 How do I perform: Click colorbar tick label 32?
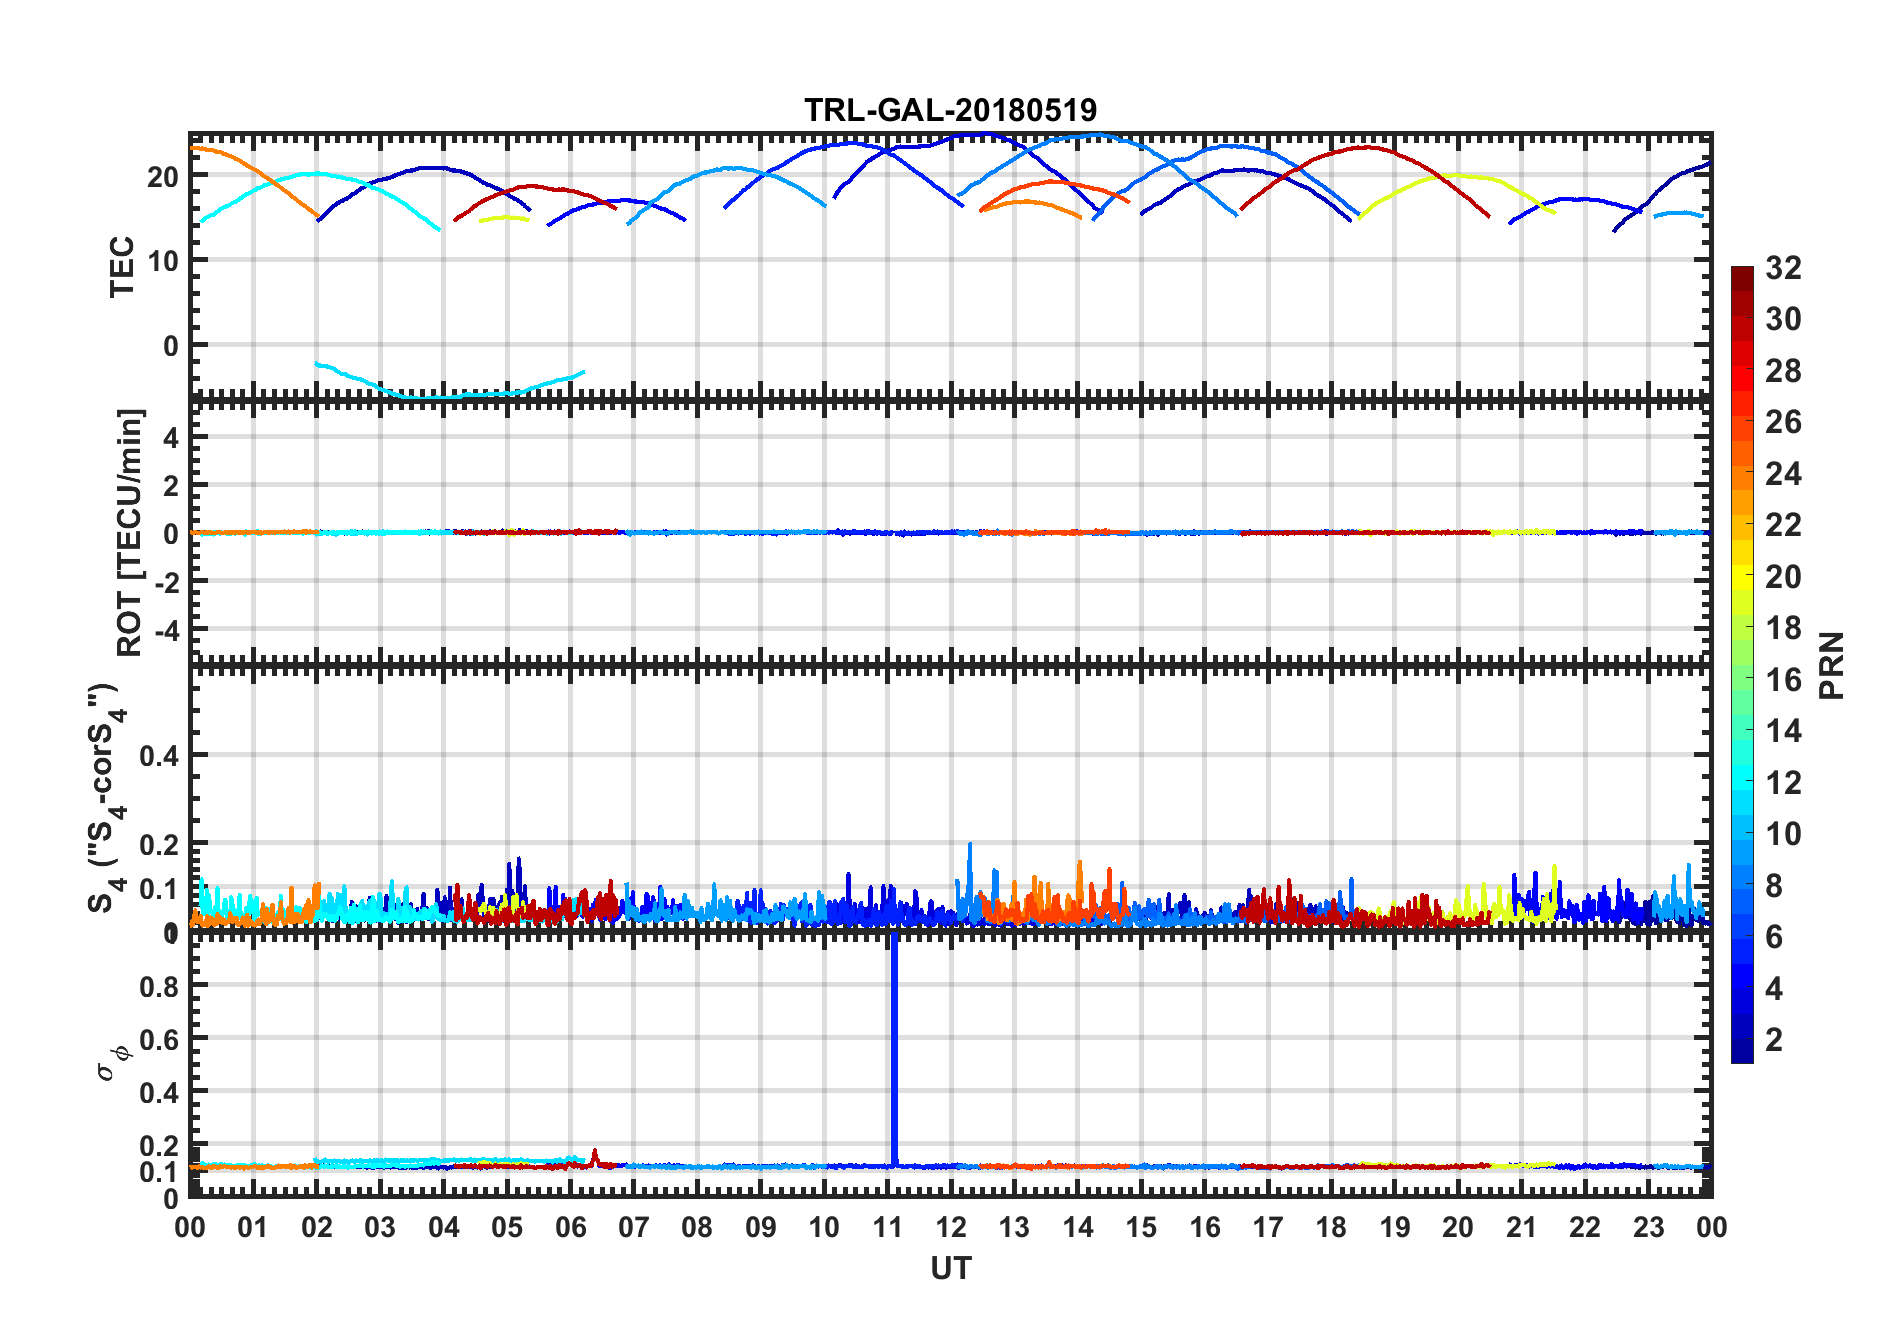(1783, 268)
